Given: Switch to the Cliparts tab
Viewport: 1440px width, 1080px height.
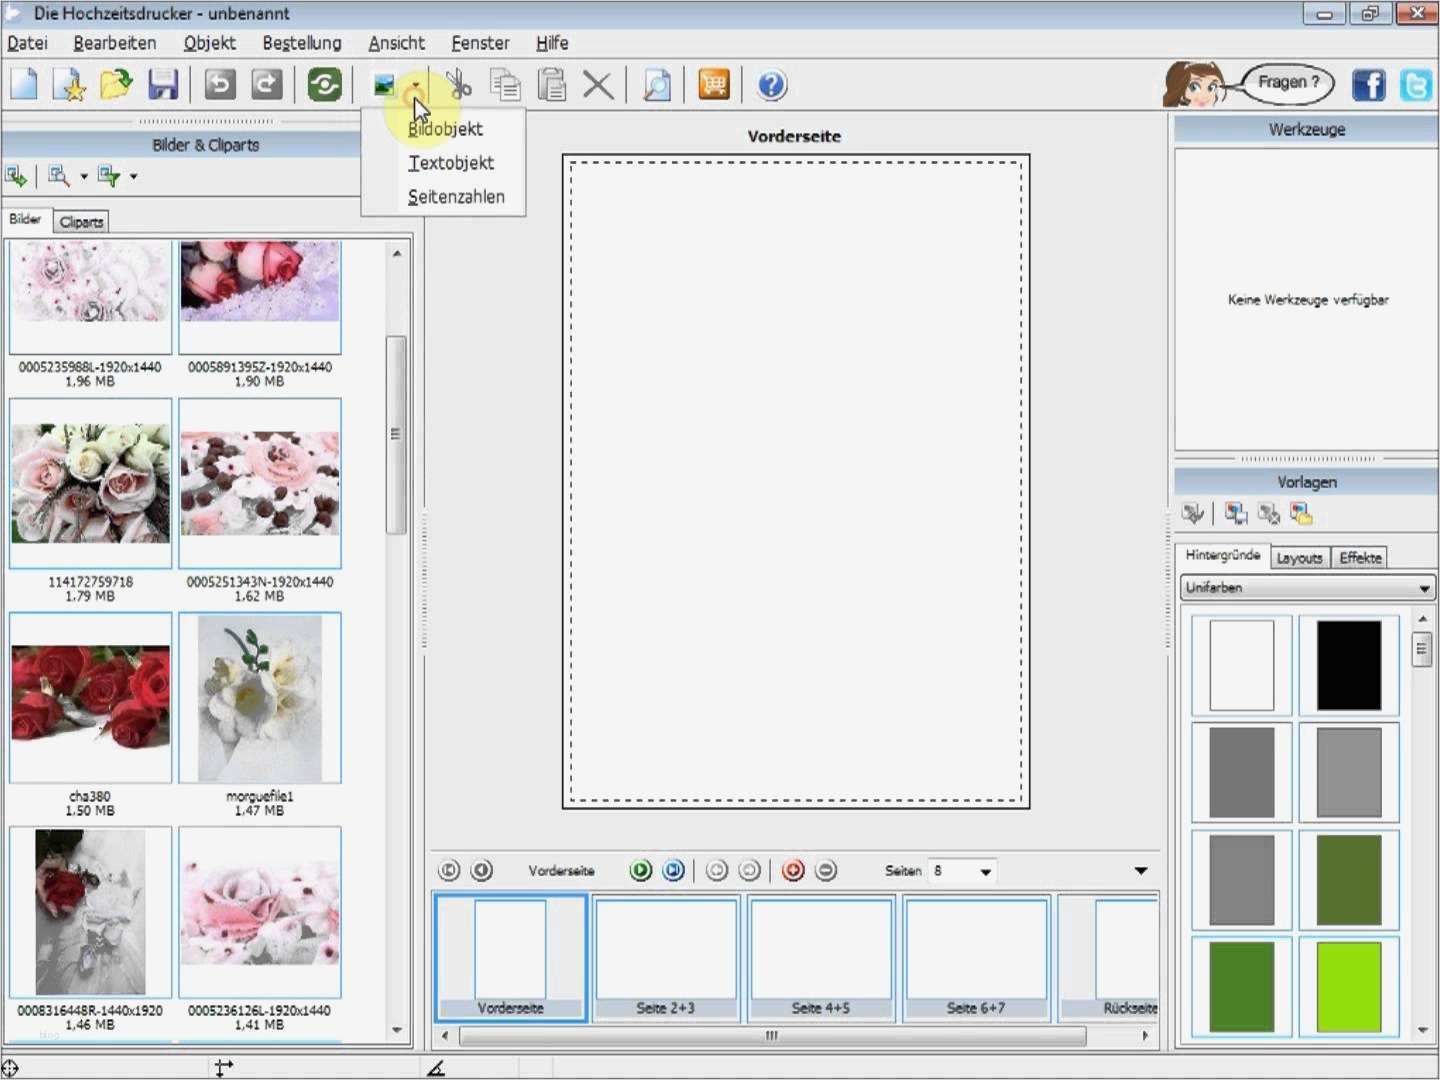Looking at the screenshot, I should pos(81,222).
